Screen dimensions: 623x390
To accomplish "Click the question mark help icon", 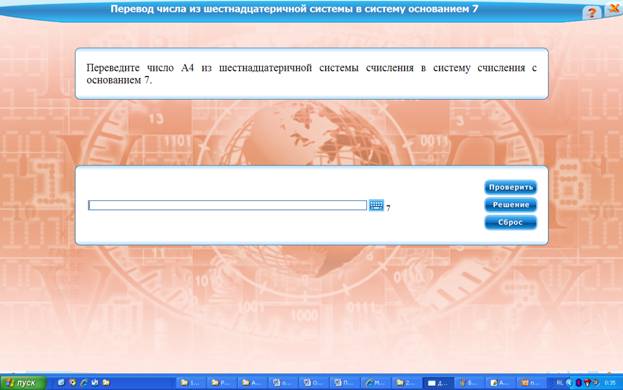I will [x=591, y=13].
